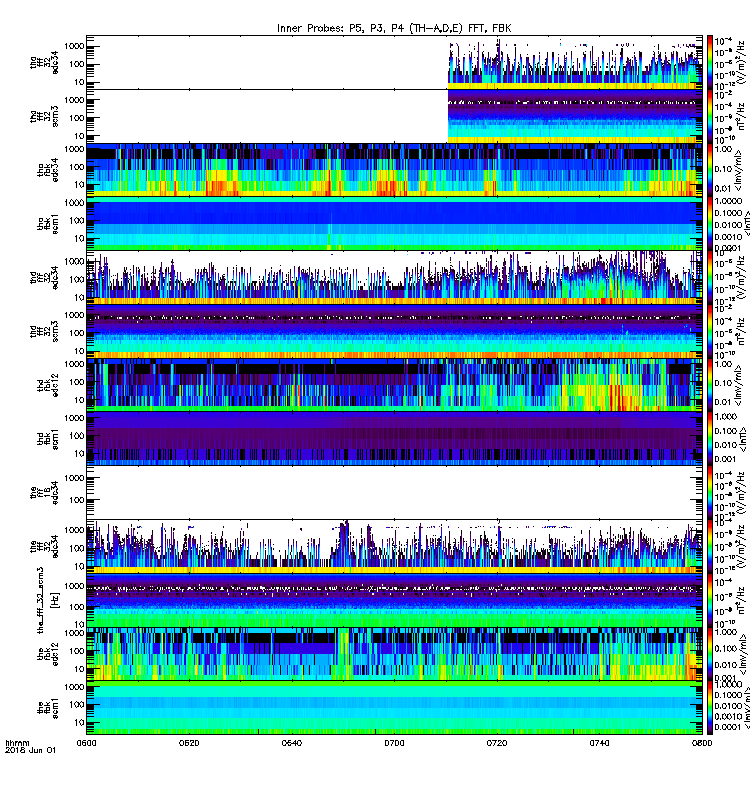This screenshot has height=800, width=750.
Task: Click the 1000 tick label of tha fbk scm1
Action: pos(74,203)
